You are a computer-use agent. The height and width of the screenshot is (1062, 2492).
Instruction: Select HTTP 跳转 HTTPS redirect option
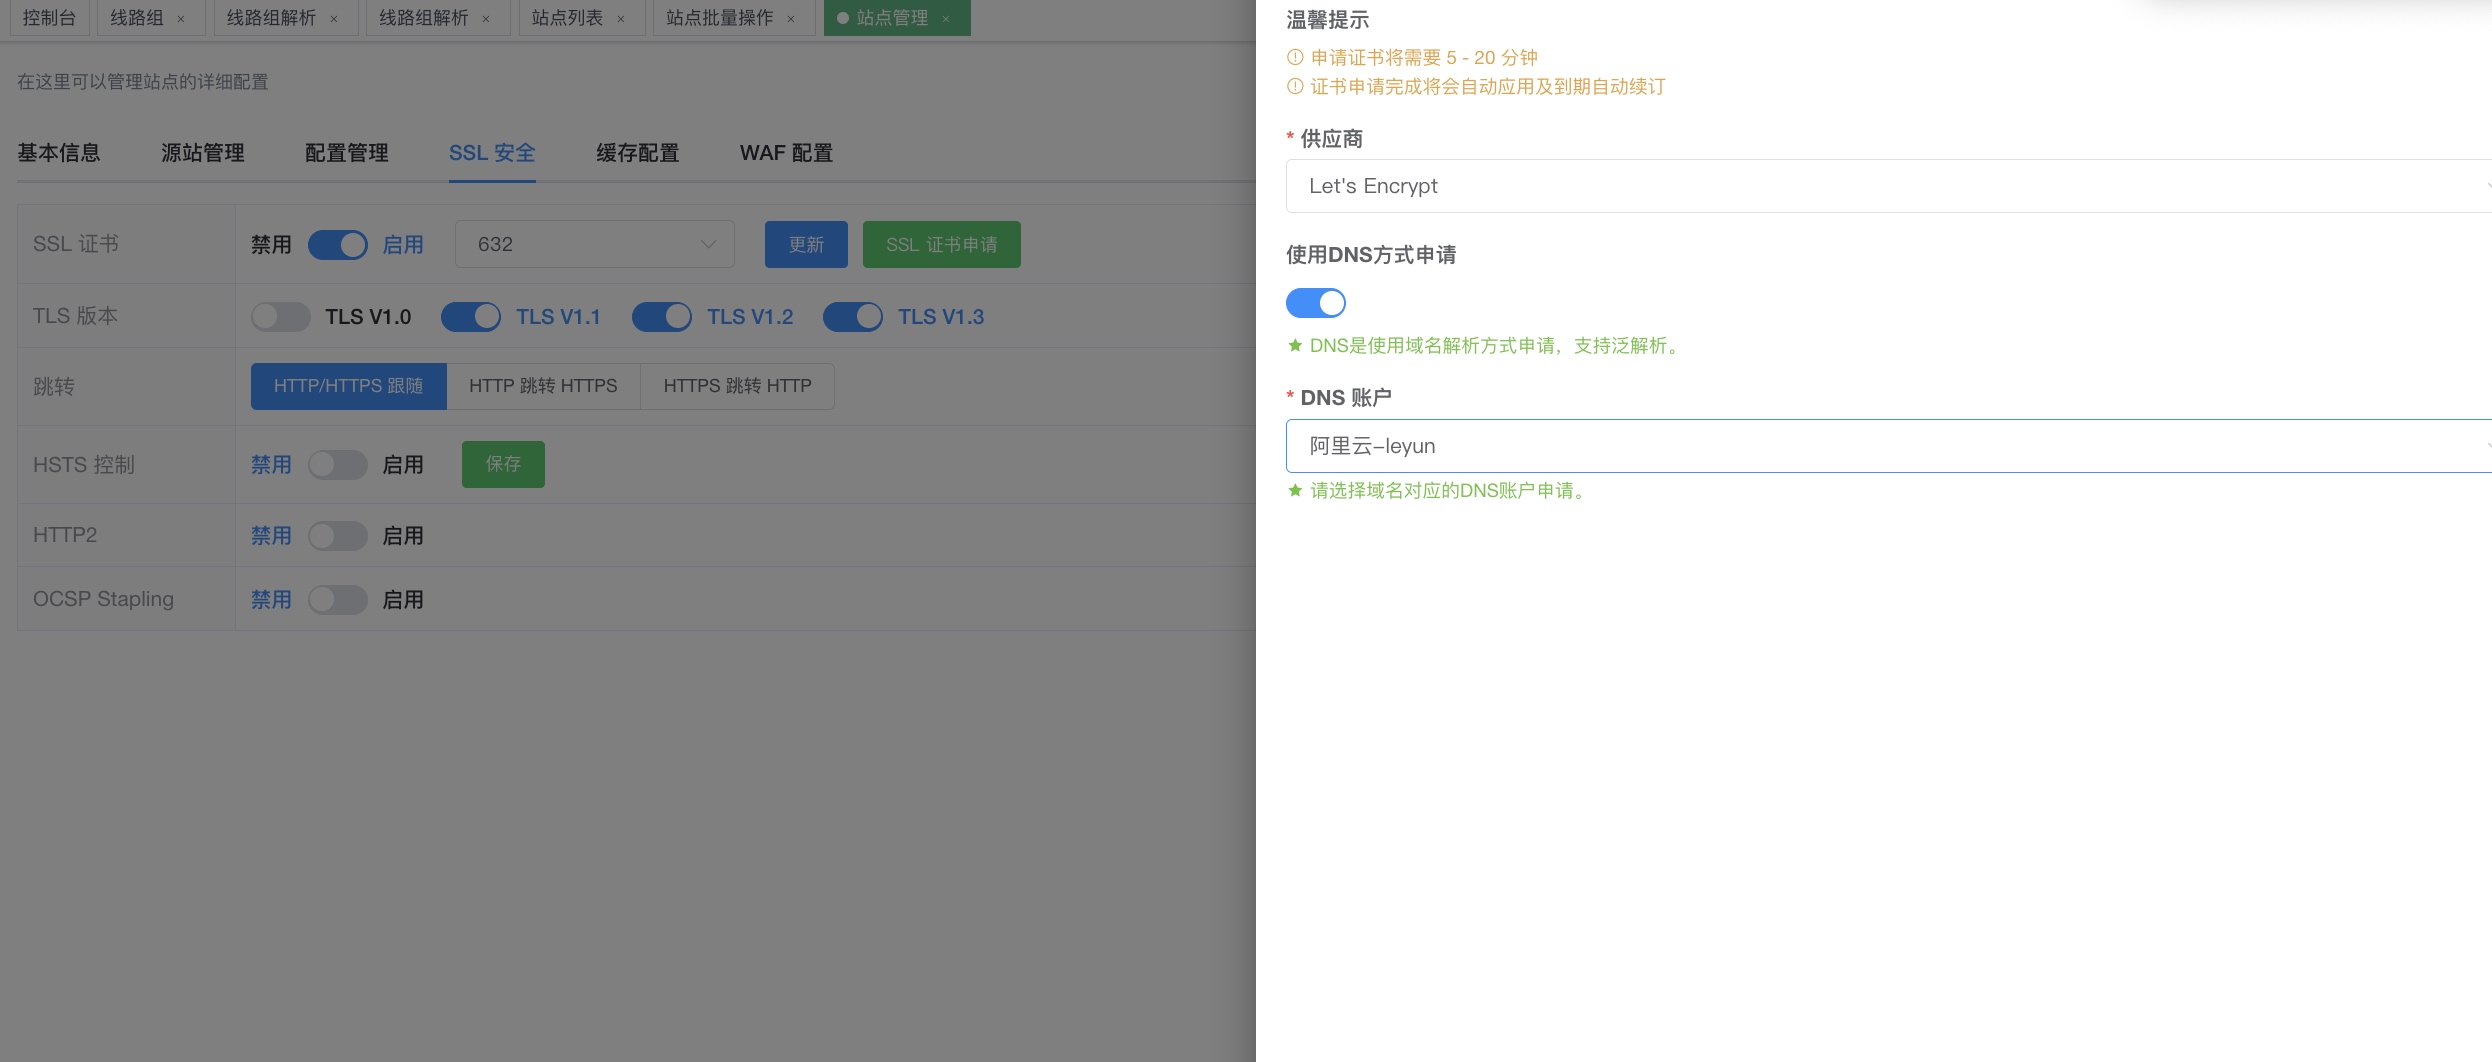click(x=543, y=386)
